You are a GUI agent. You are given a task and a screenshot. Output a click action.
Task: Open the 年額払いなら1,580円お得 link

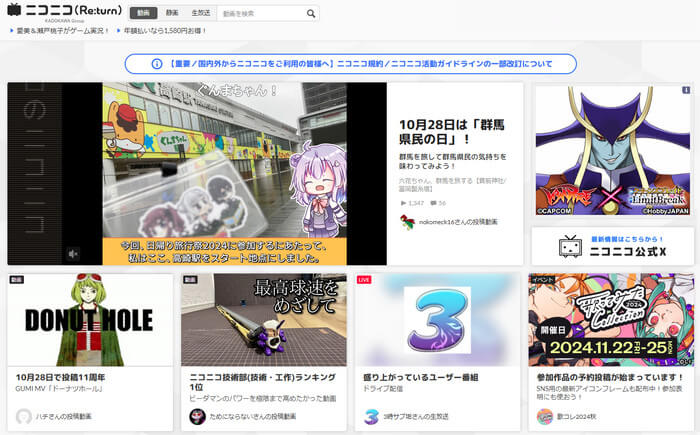(165, 31)
